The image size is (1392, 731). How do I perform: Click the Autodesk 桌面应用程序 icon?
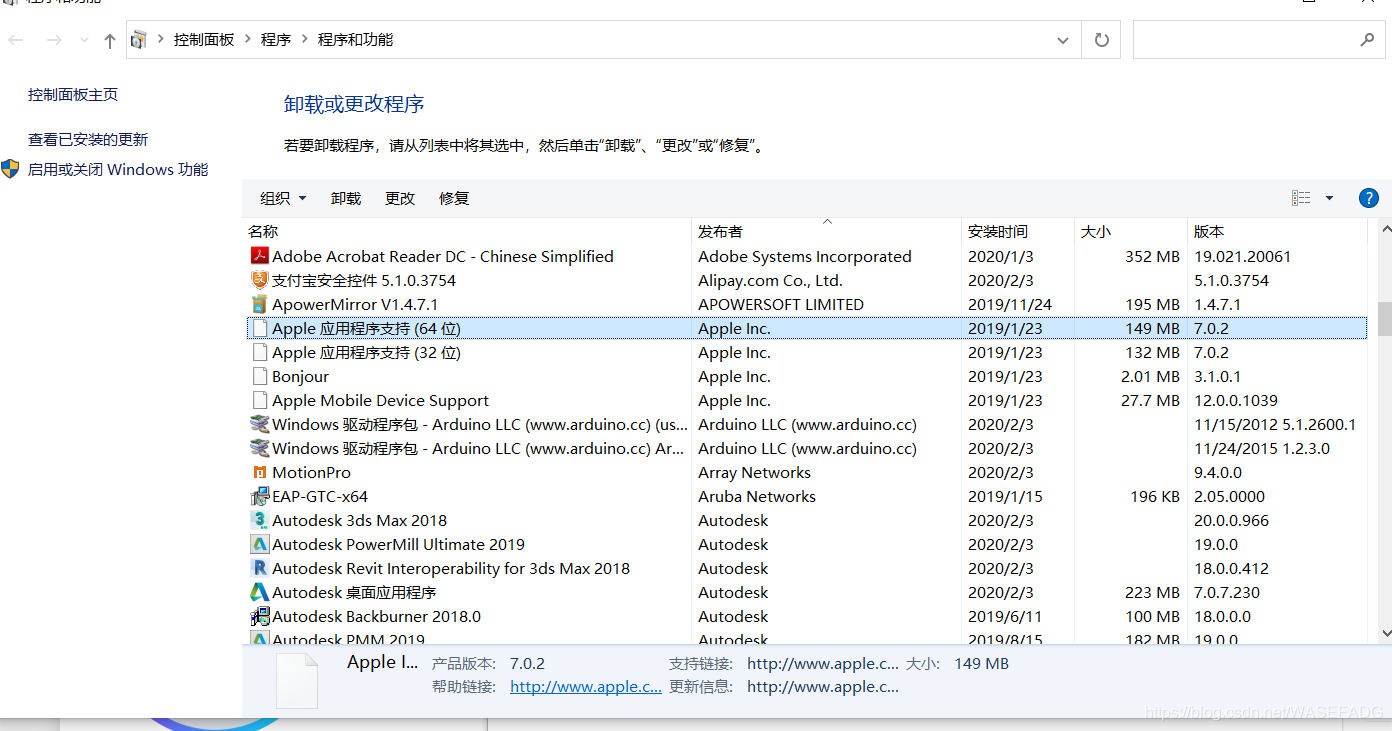pos(260,592)
